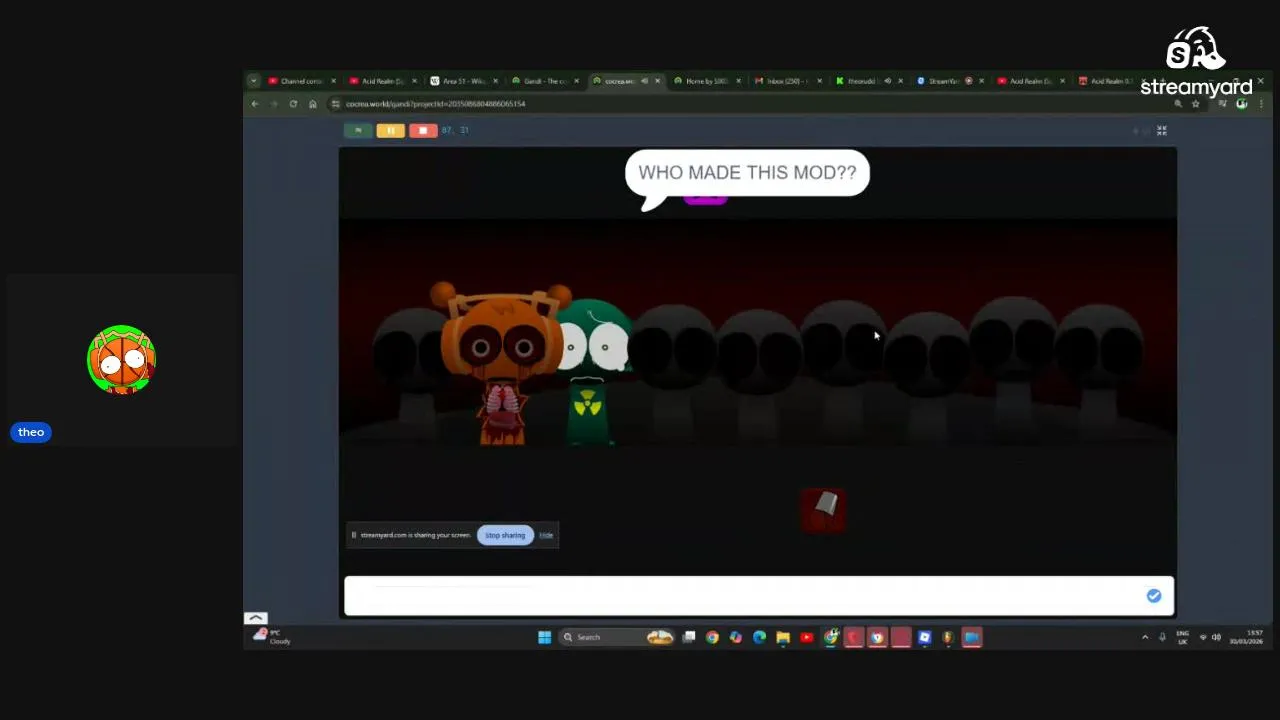Click the address bar URL

coord(435,104)
